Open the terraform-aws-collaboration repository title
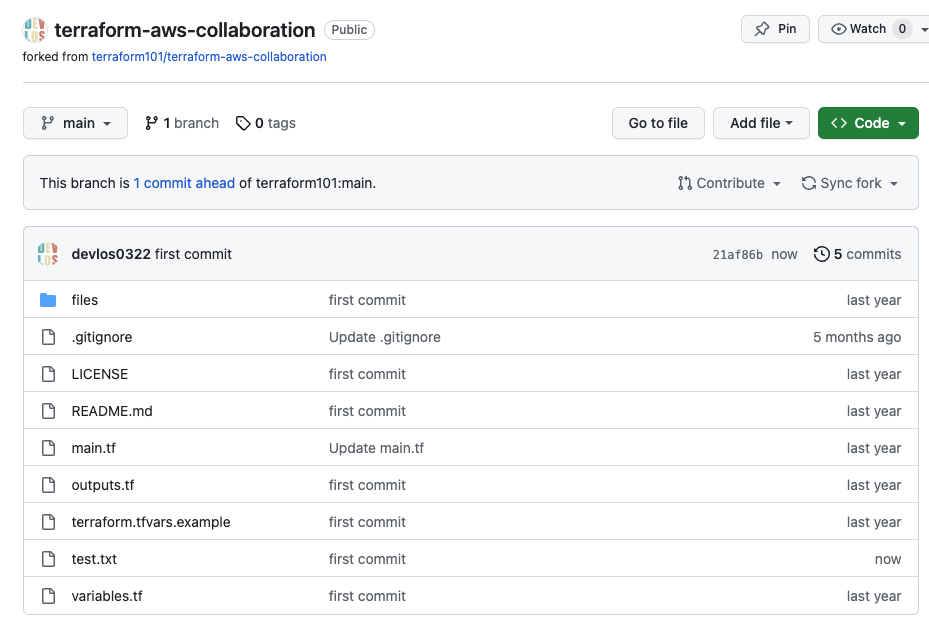Image resolution: width=929 pixels, height=625 pixels. [185, 30]
